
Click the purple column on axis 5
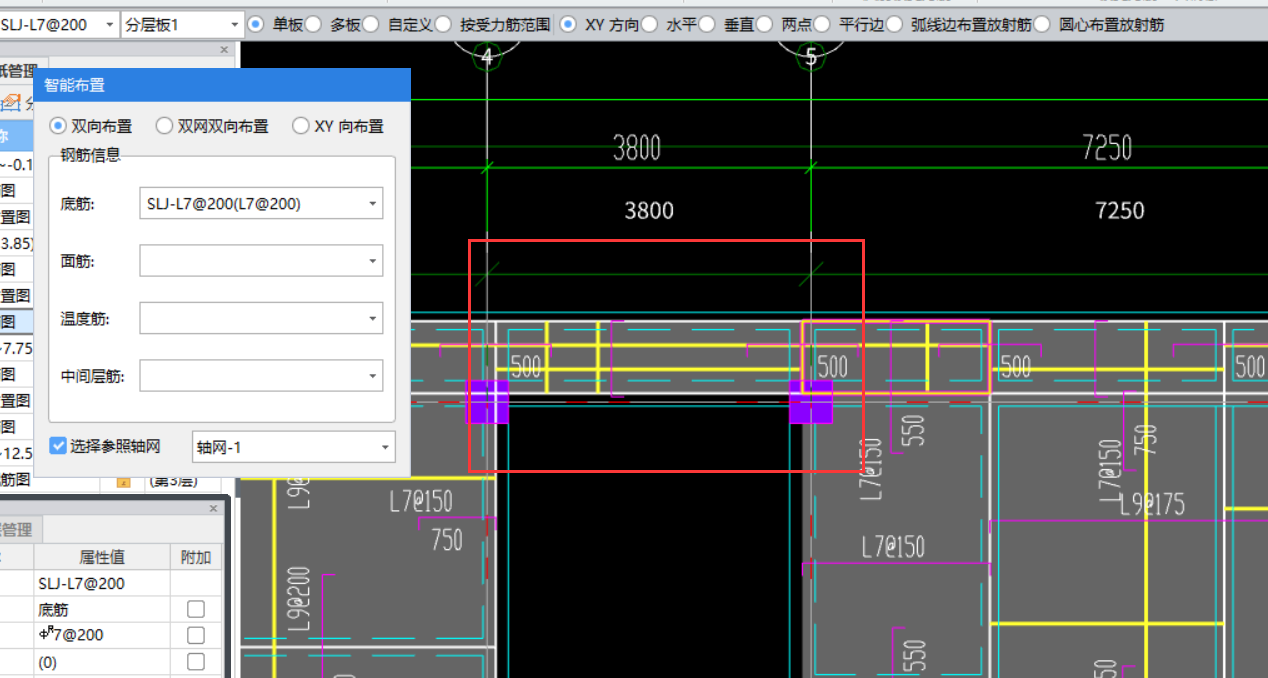pos(811,402)
